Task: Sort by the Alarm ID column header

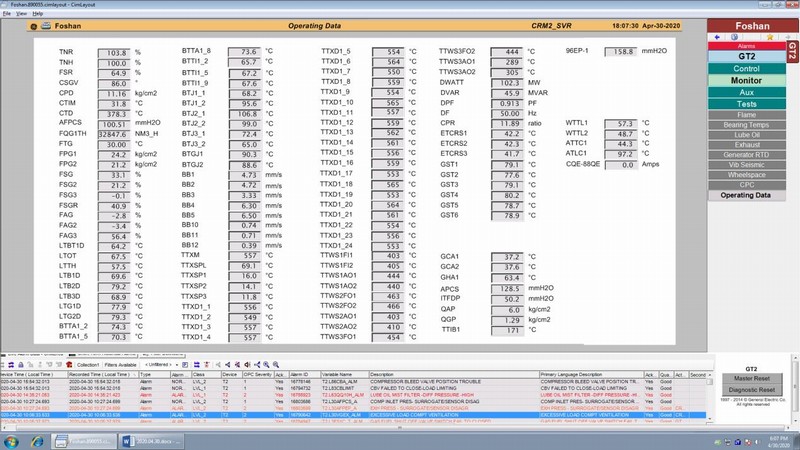Action: coord(304,374)
